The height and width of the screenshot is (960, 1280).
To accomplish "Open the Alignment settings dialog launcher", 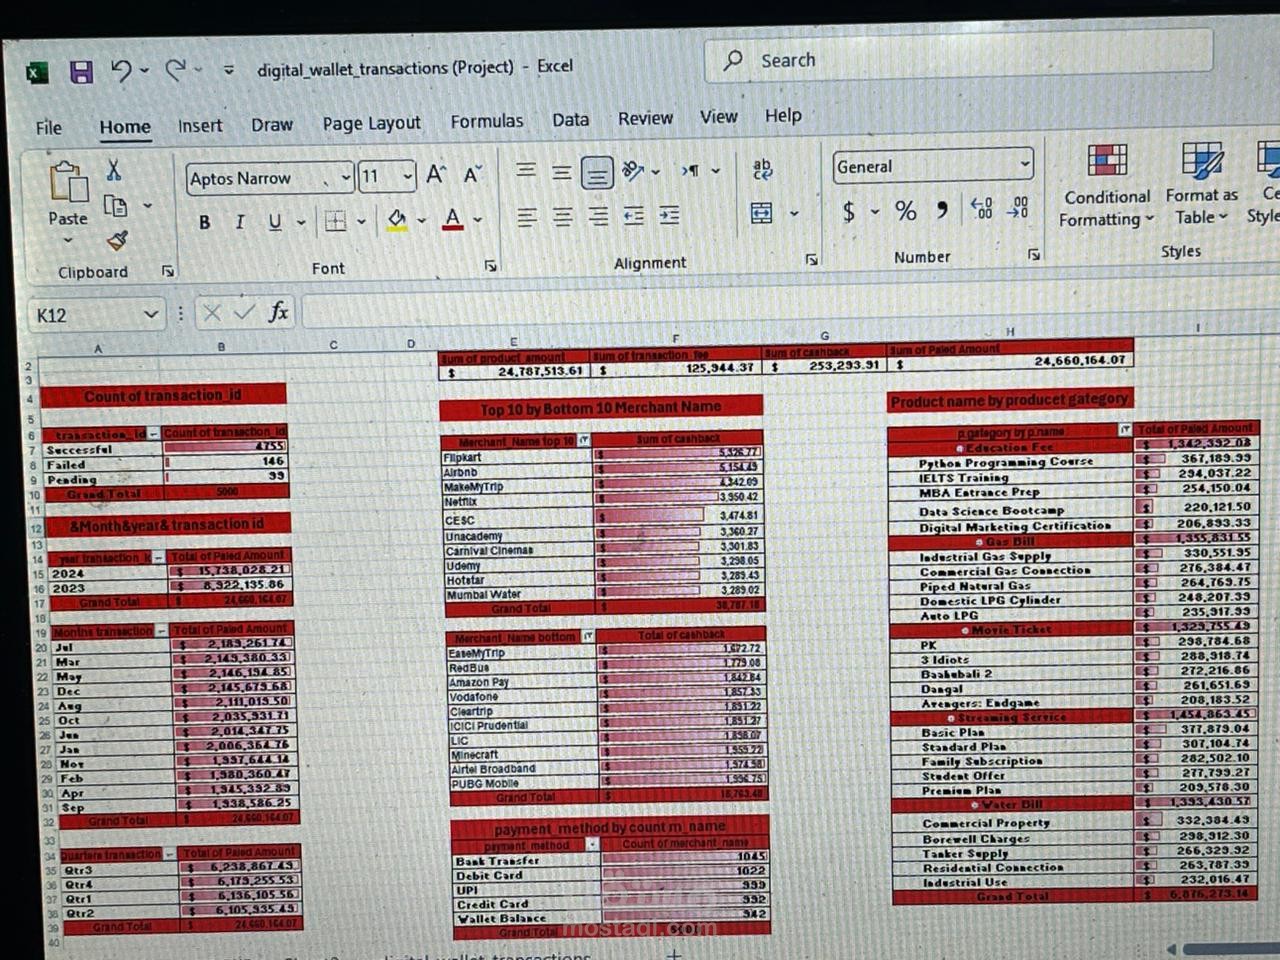I will tap(811, 259).
